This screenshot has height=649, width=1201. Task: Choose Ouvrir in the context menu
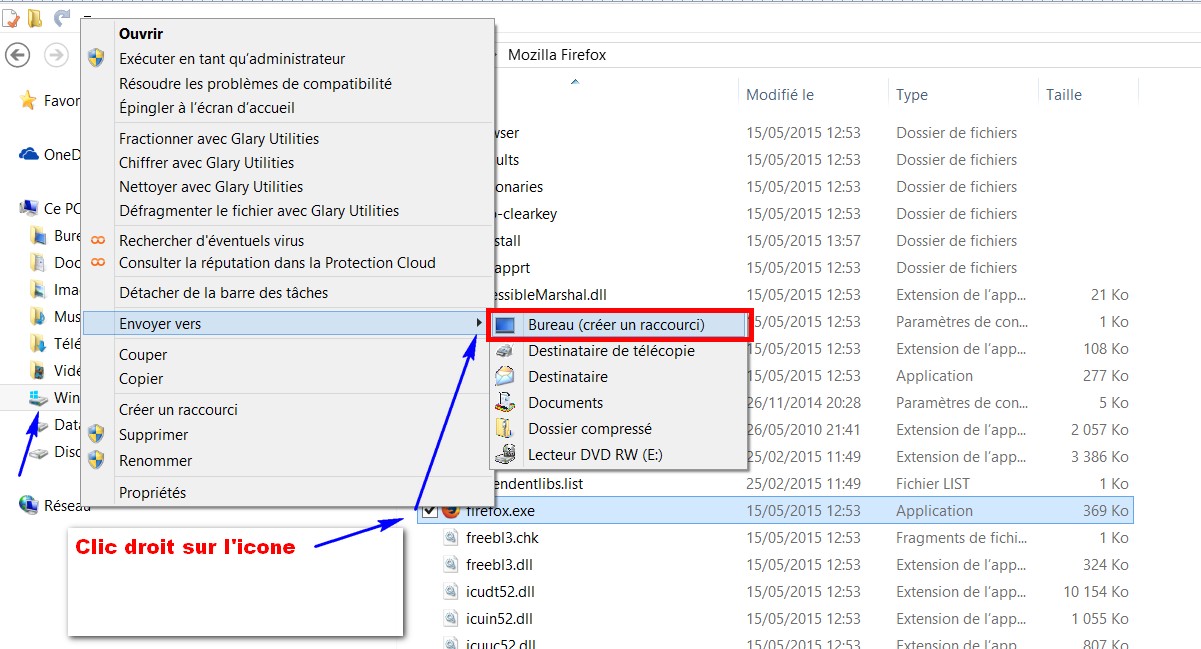tap(141, 34)
